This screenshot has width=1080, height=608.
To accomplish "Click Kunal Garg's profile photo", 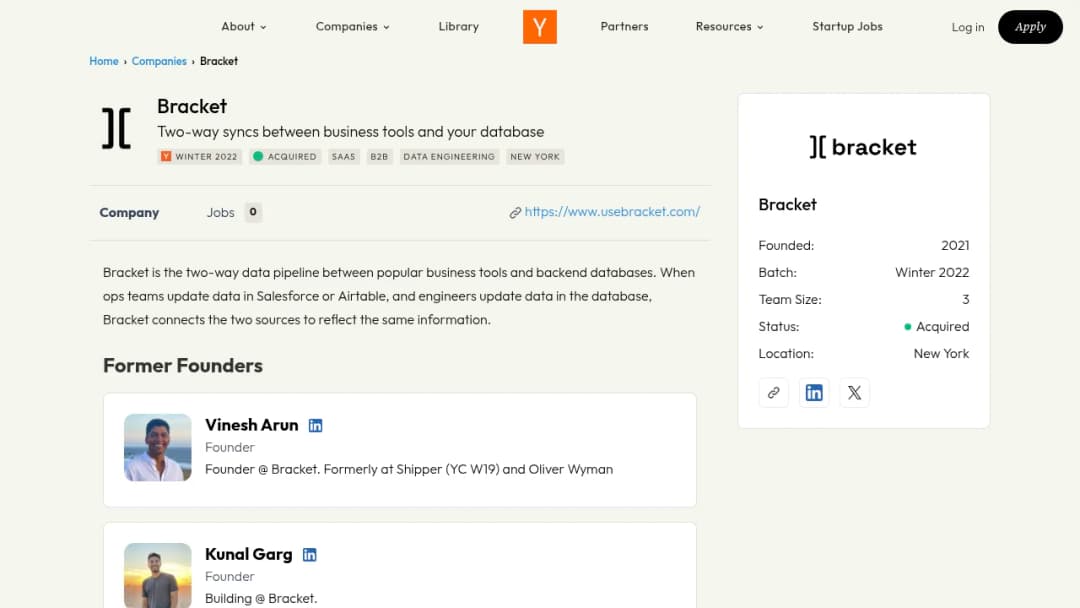I will [x=158, y=576].
